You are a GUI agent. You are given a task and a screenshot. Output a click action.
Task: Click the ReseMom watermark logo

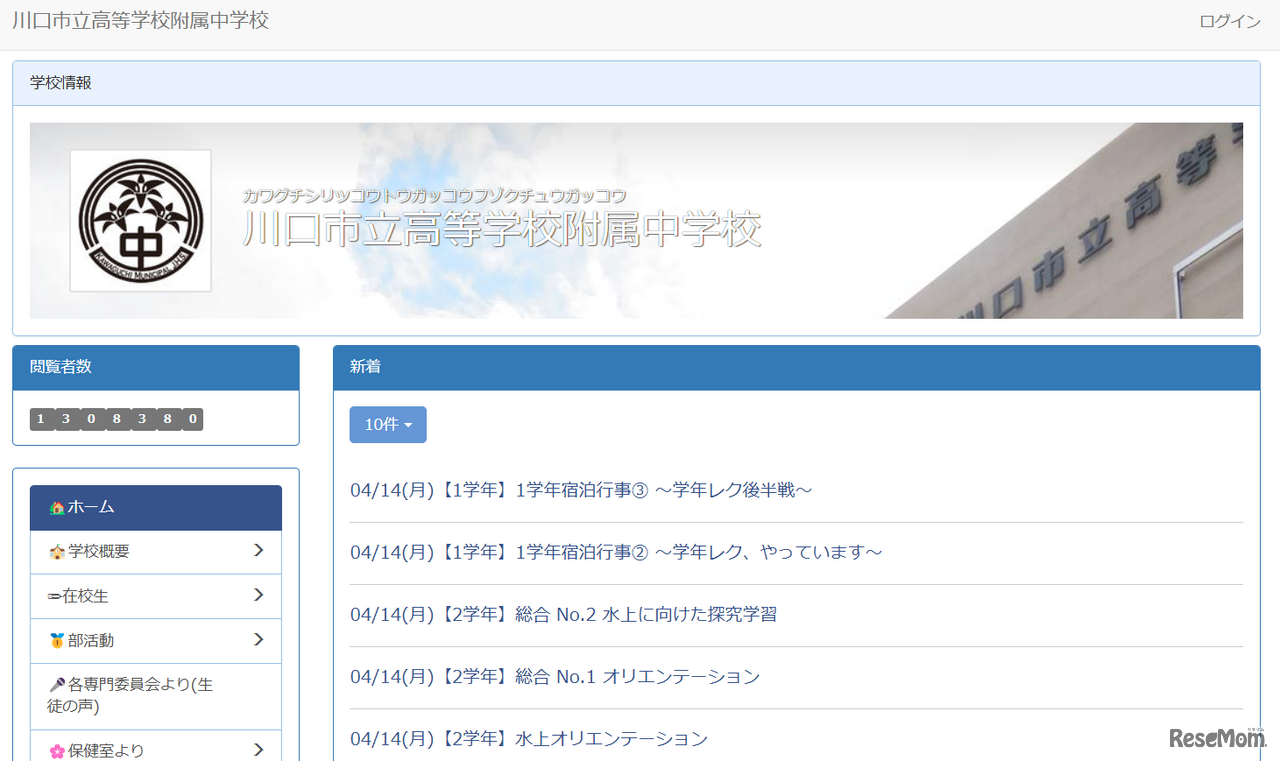1217,738
